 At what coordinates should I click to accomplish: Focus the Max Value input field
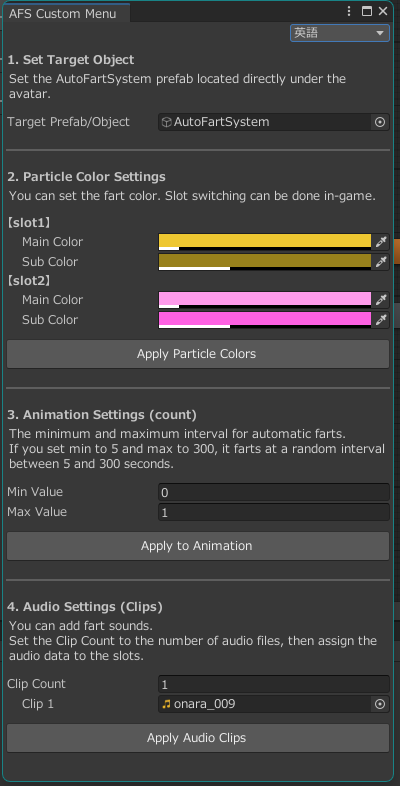coord(274,512)
